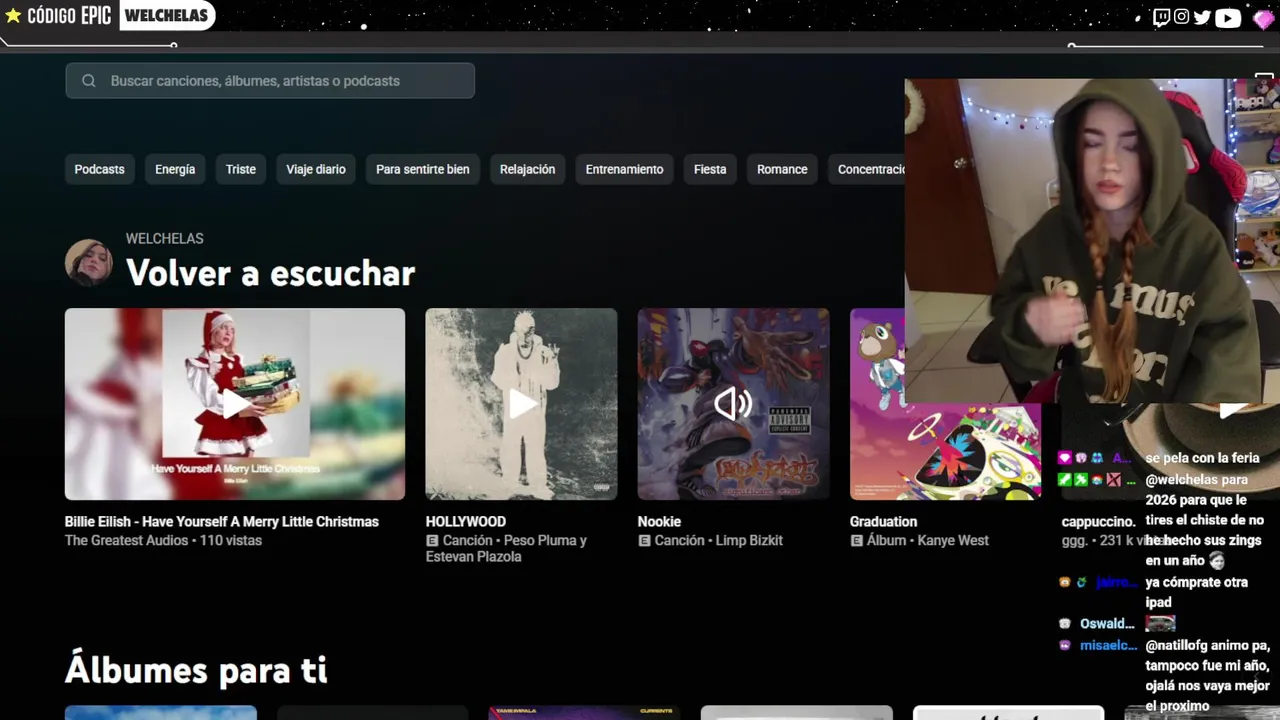
Task: Click the Instagram icon in overlay header
Action: point(1181,17)
